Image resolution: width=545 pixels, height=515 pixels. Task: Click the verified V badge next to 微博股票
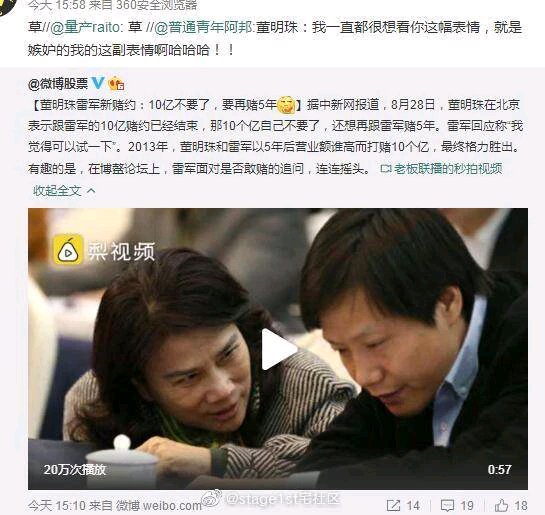click(98, 83)
